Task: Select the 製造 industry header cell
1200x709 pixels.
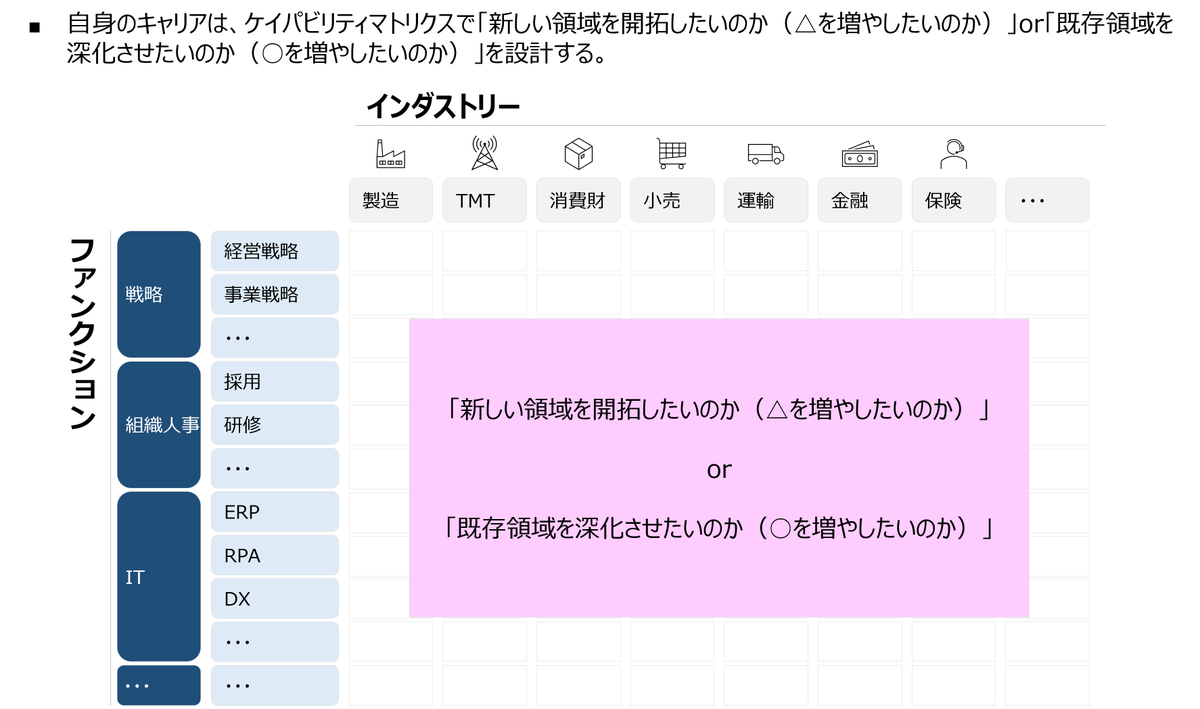Action: point(391,200)
